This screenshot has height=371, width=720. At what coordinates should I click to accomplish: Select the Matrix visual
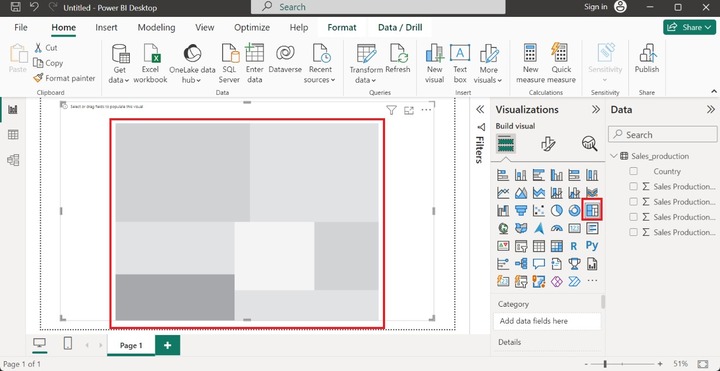[557, 246]
